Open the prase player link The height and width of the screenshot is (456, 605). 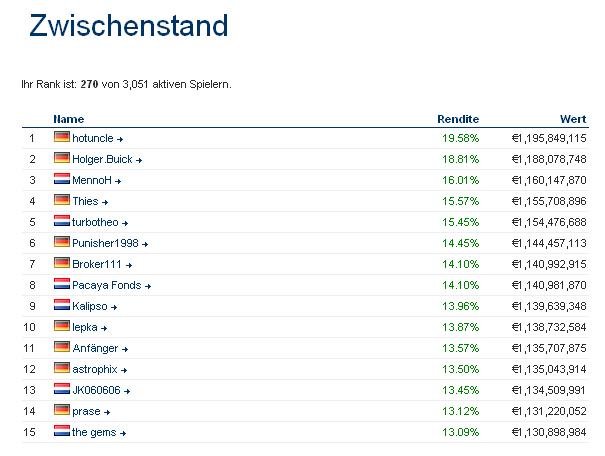pyautogui.click(x=86, y=411)
